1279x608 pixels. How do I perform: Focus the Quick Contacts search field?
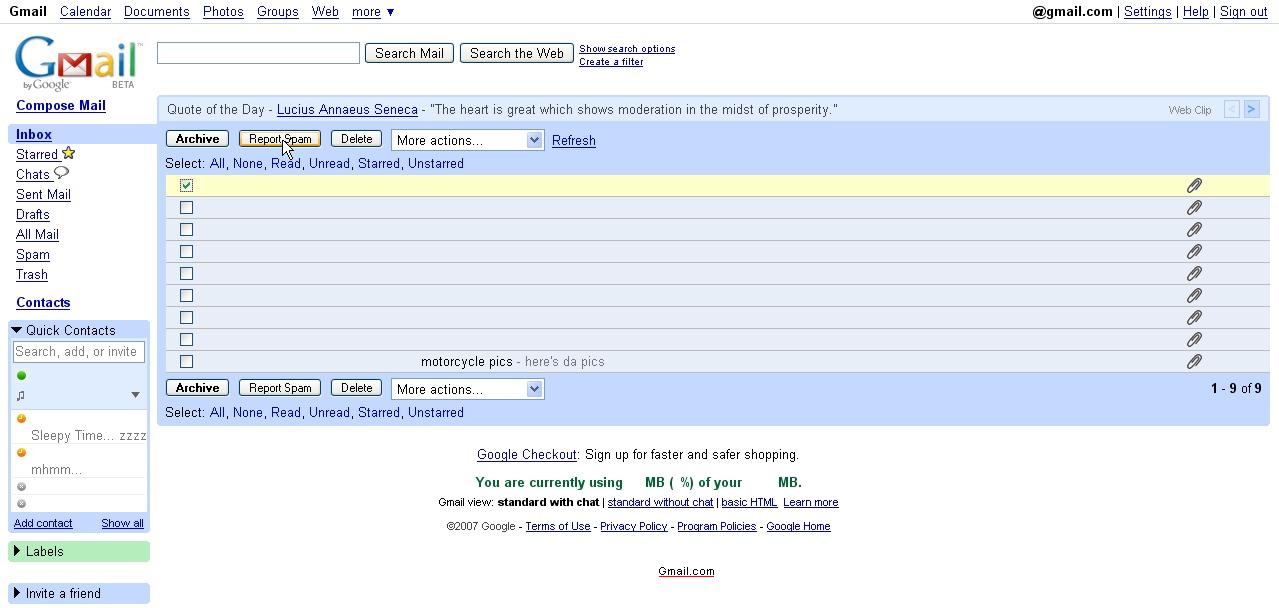(79, 352)
